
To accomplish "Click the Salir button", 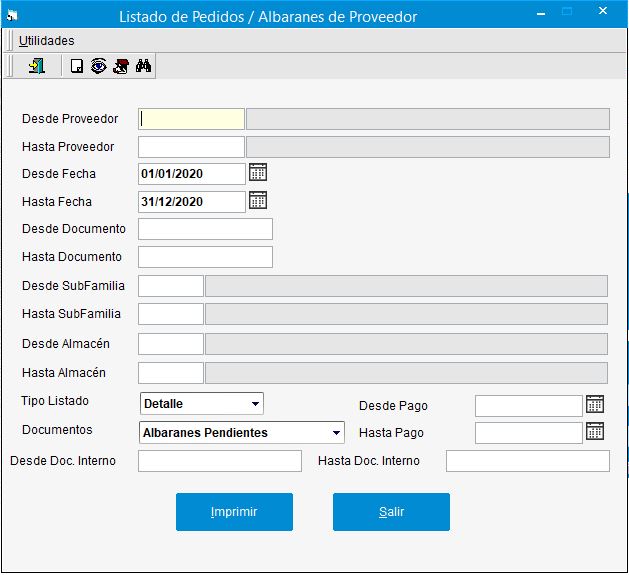I will tap(391, 512).
